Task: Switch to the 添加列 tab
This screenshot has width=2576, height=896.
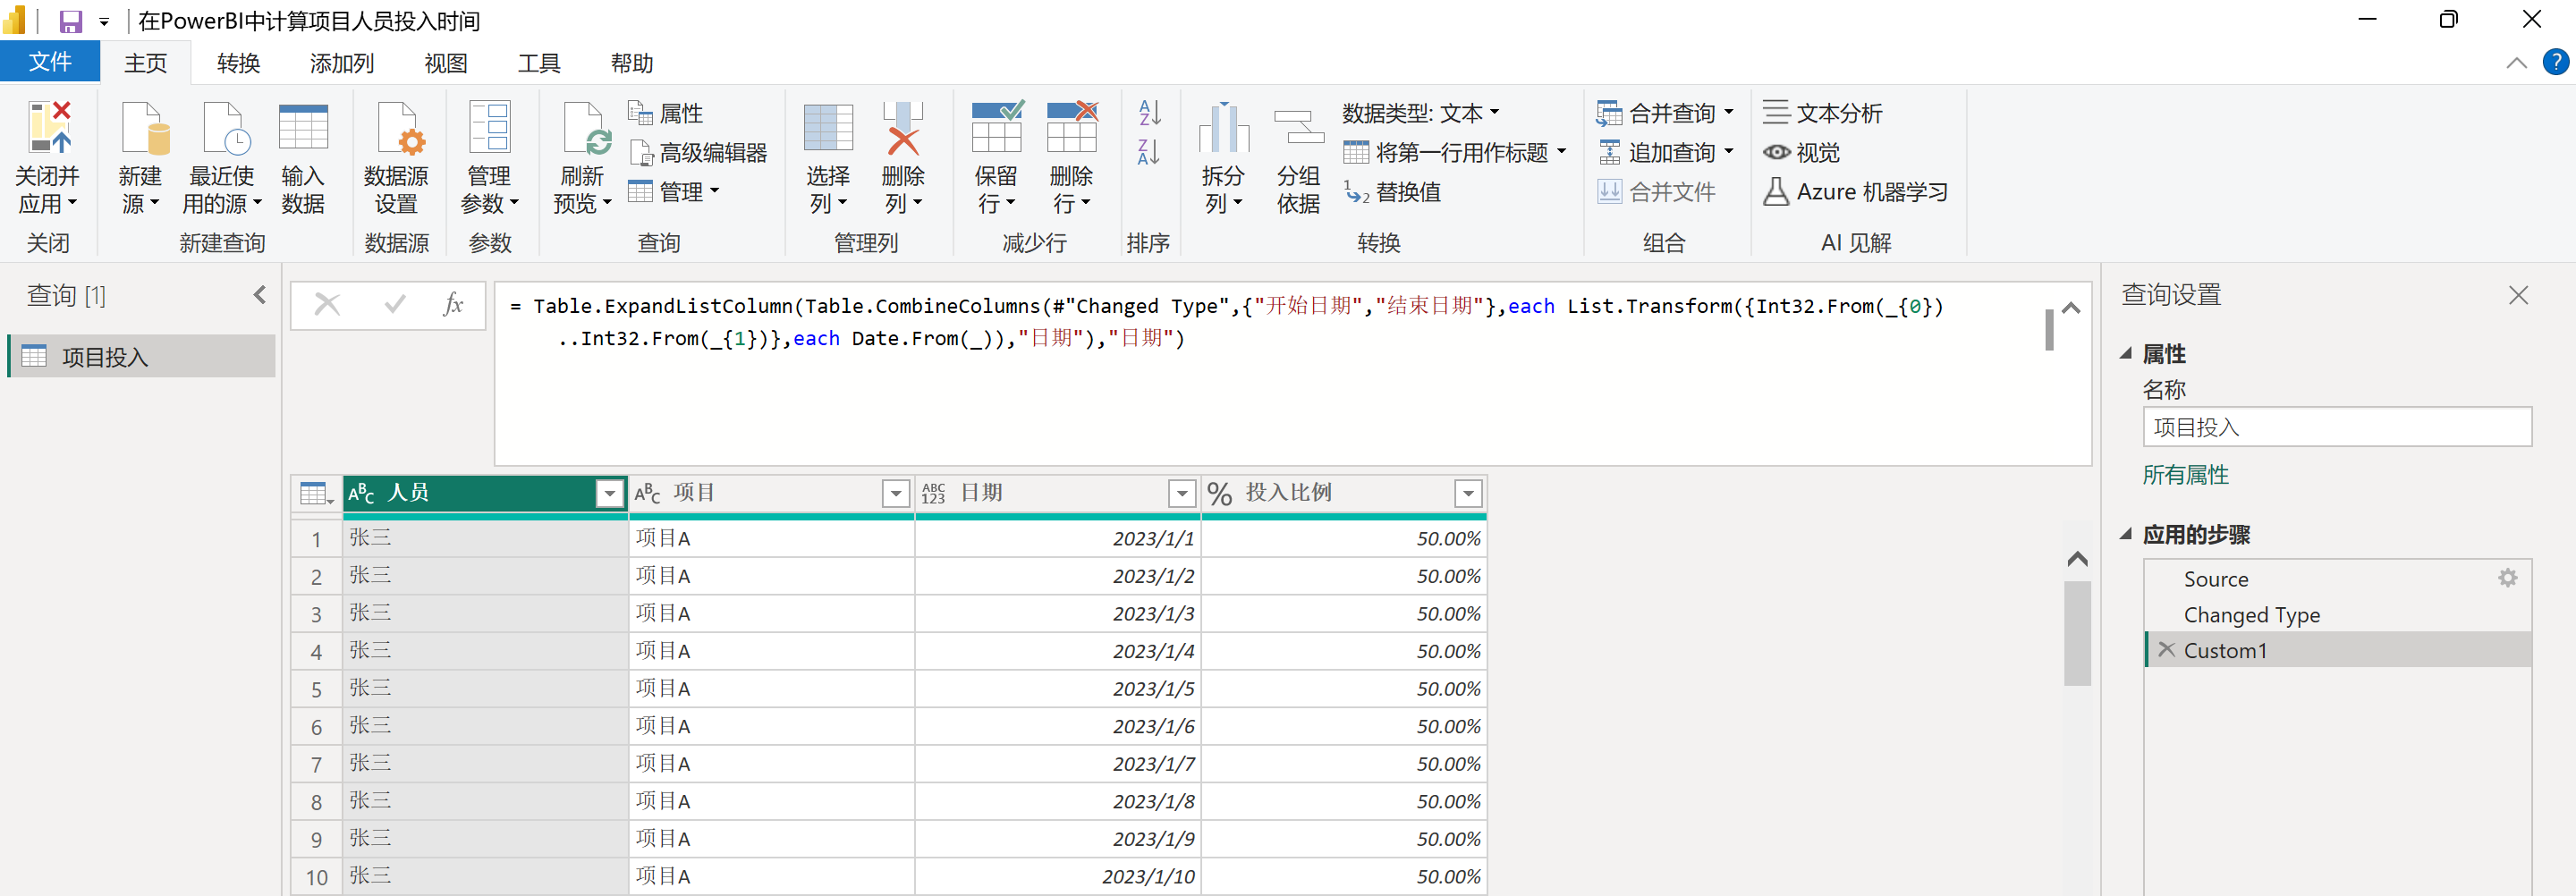Action: tap(342, 63)
